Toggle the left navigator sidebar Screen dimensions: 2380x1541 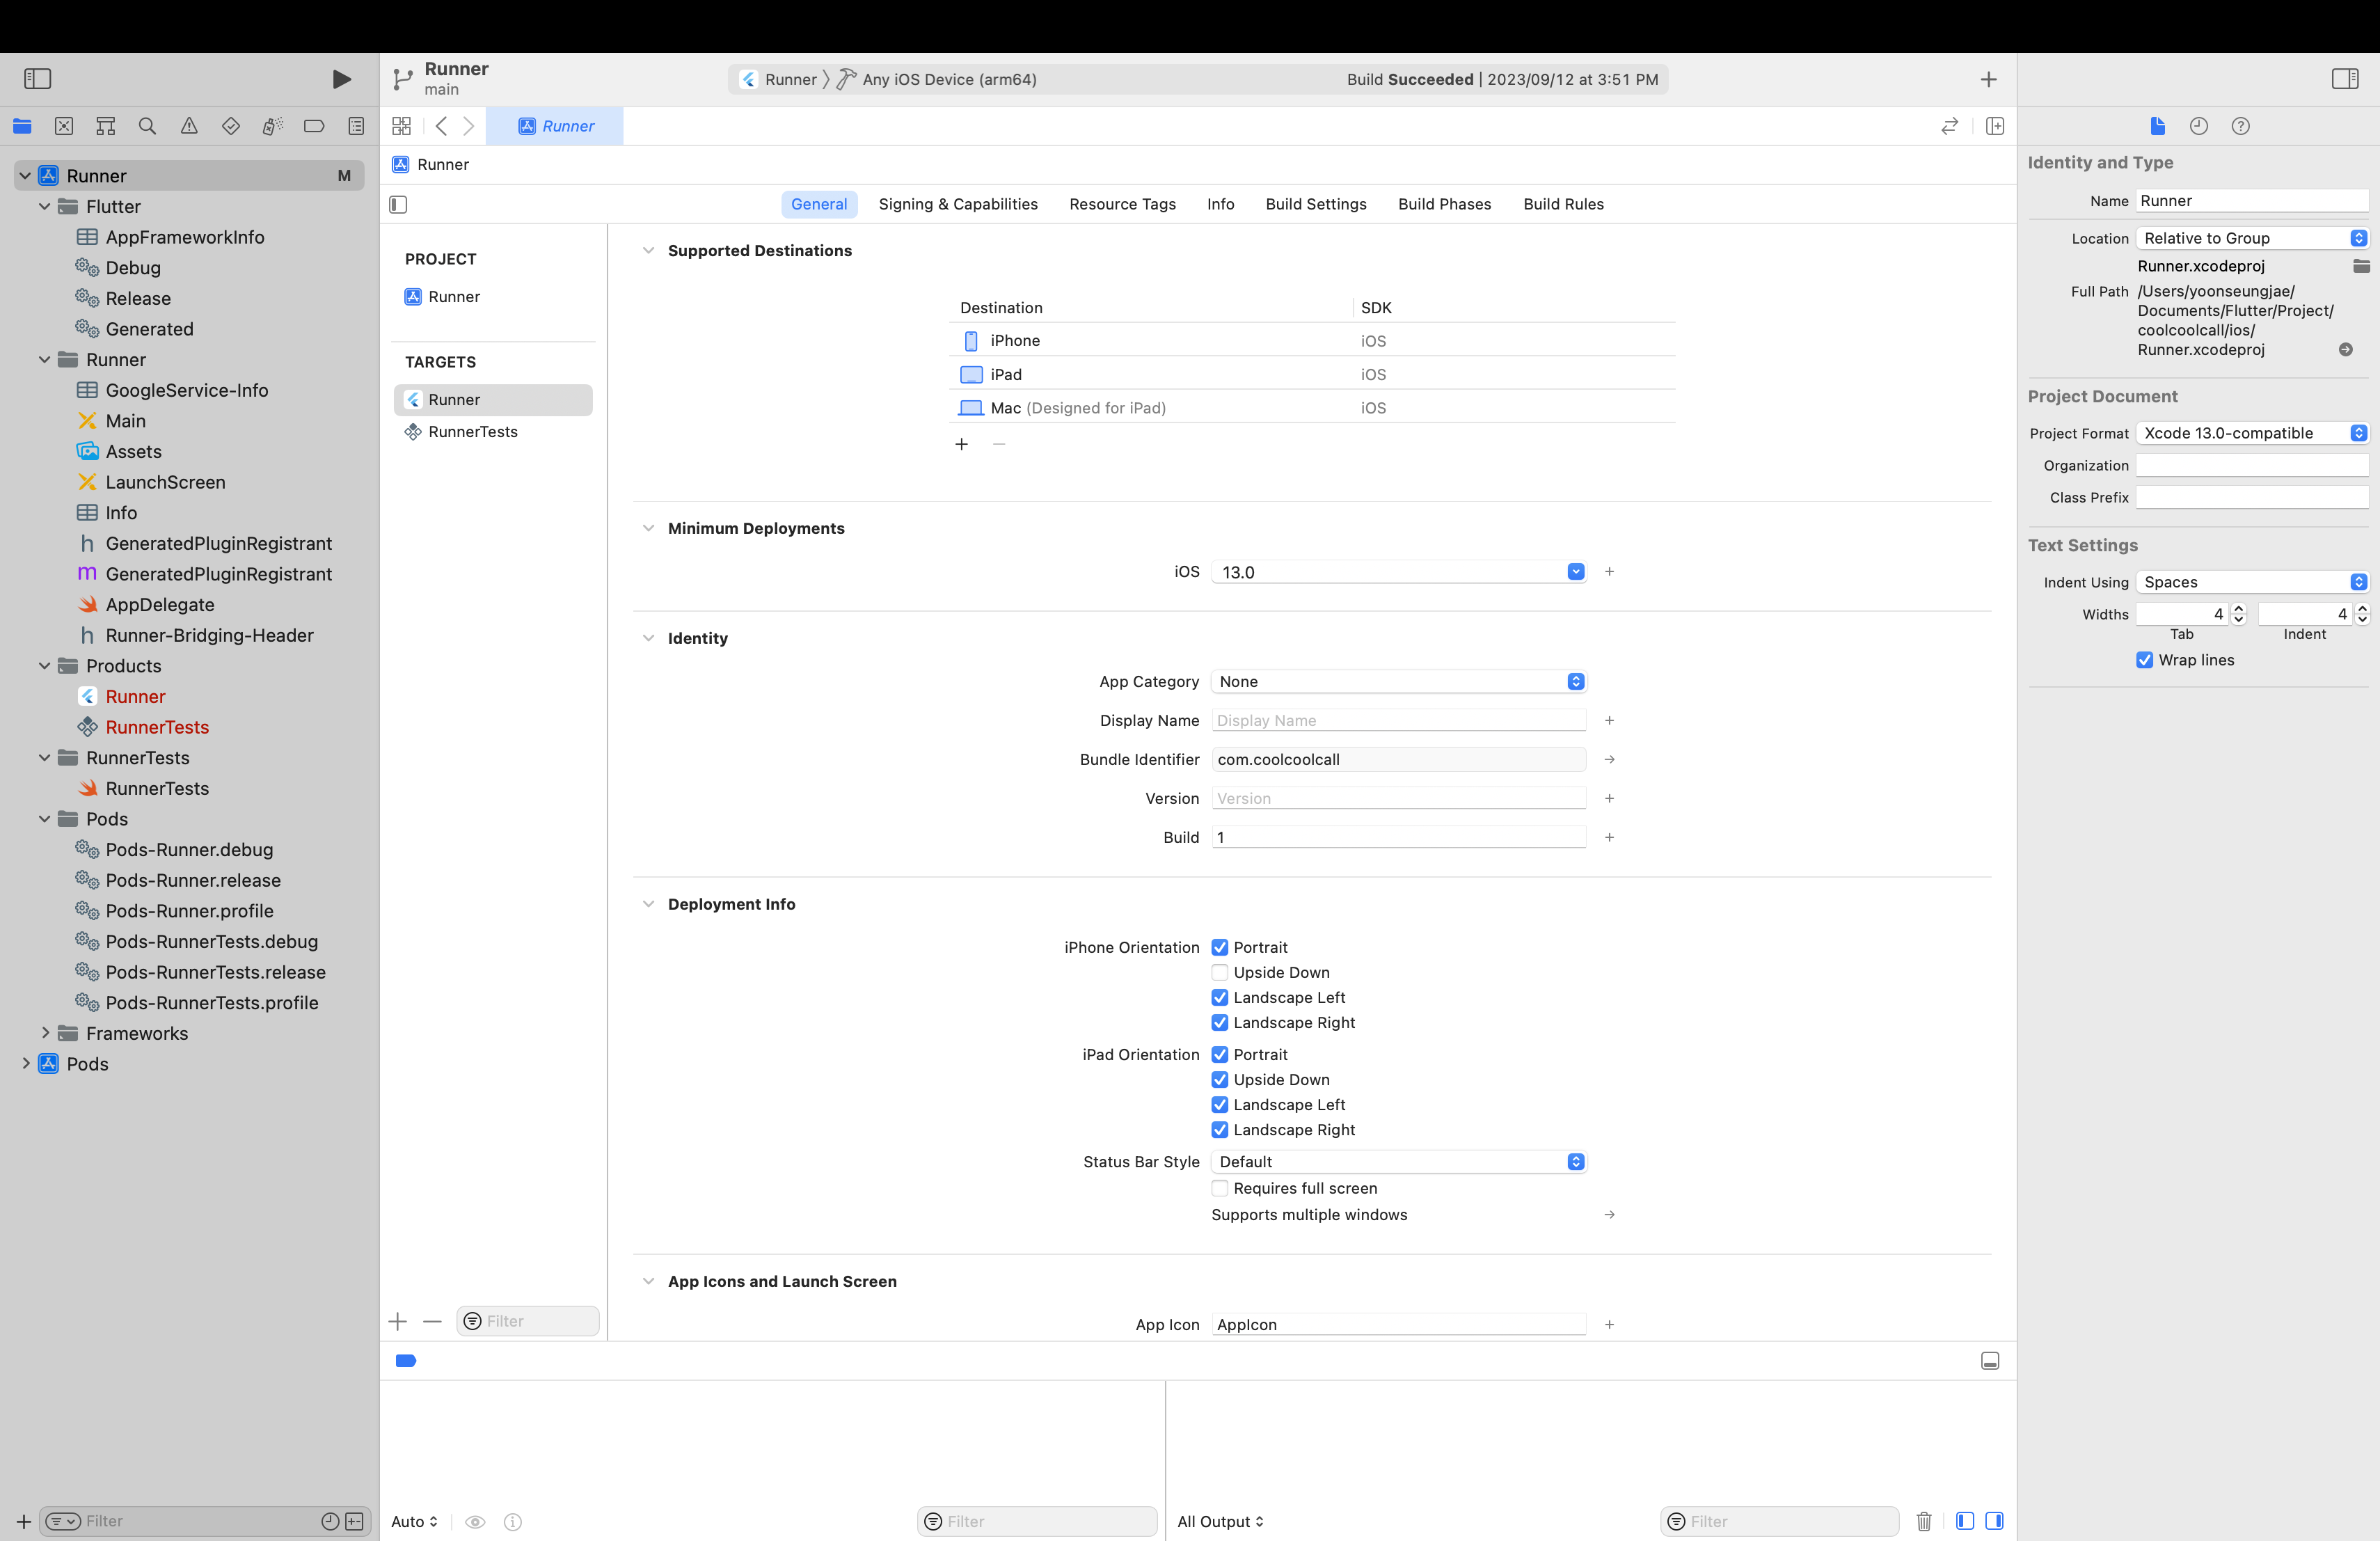37,78
